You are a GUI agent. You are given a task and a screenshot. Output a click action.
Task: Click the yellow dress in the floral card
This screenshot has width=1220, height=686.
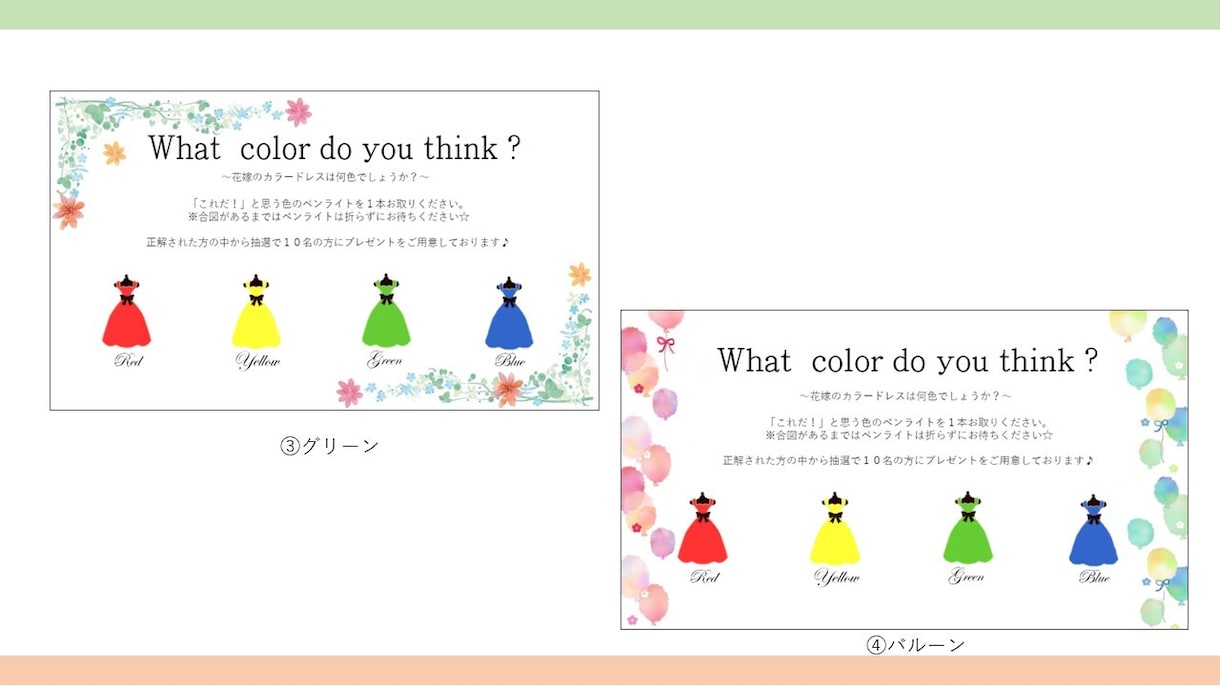256,311
